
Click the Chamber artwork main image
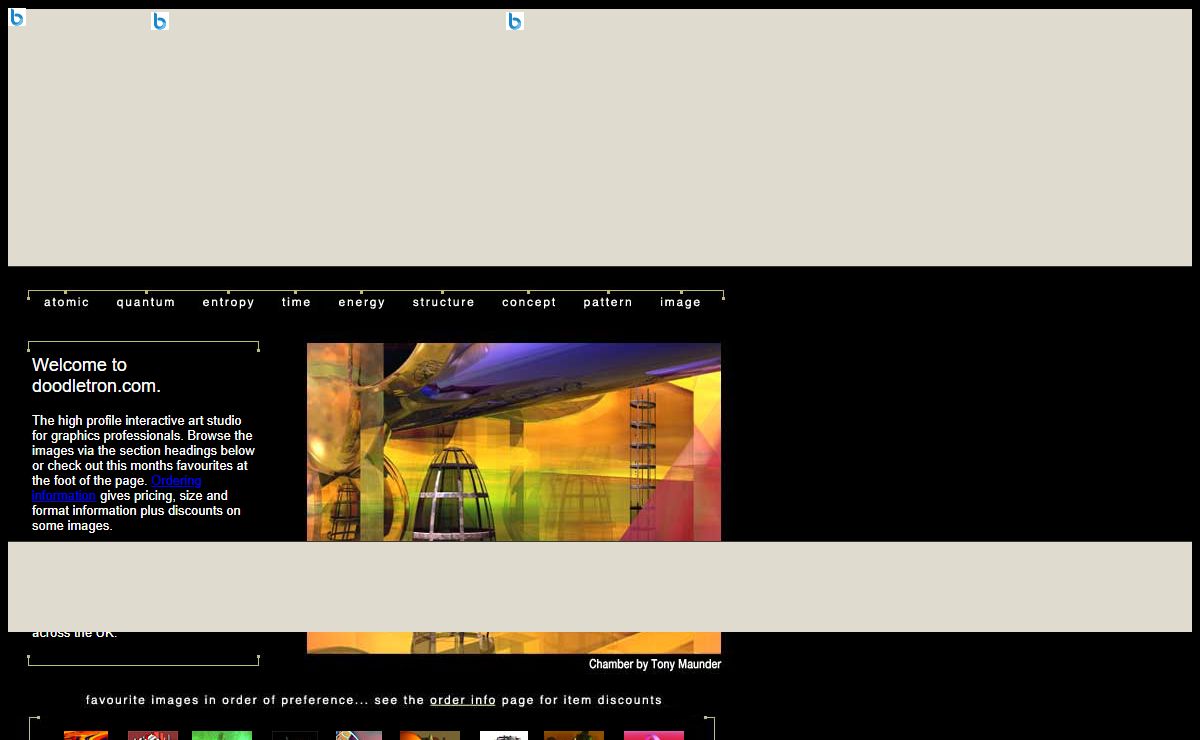click(513, 441)
